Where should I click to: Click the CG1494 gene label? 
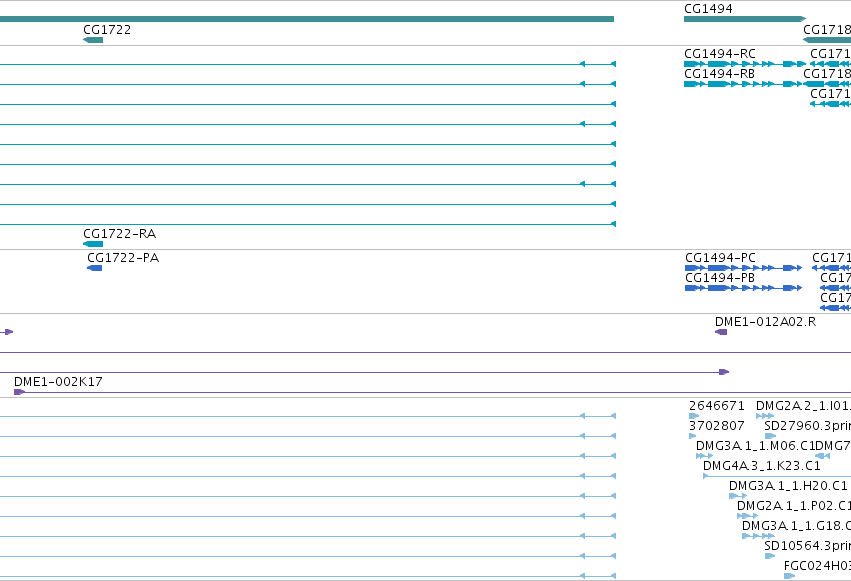tap(708, 9)
